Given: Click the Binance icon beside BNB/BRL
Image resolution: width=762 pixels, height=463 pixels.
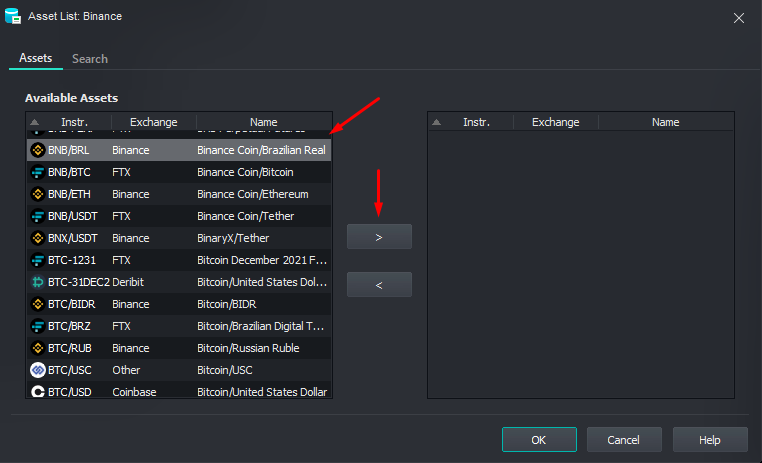Looking at the screenshot, I should [37, 150].
